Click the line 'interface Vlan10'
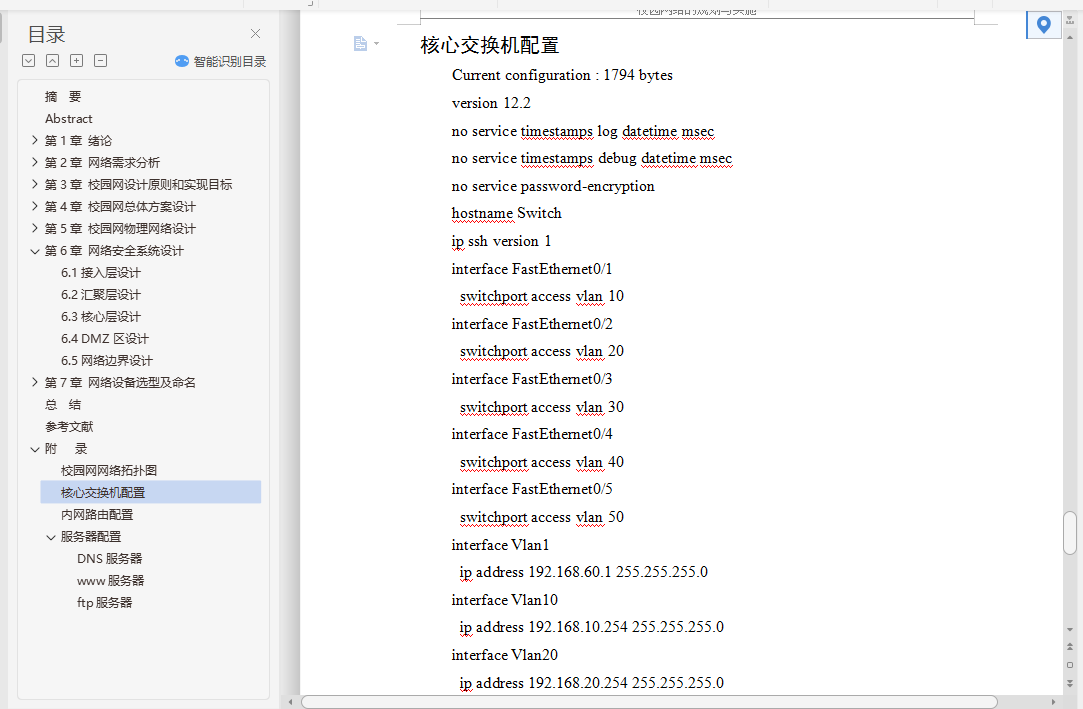 click(504, 600)
